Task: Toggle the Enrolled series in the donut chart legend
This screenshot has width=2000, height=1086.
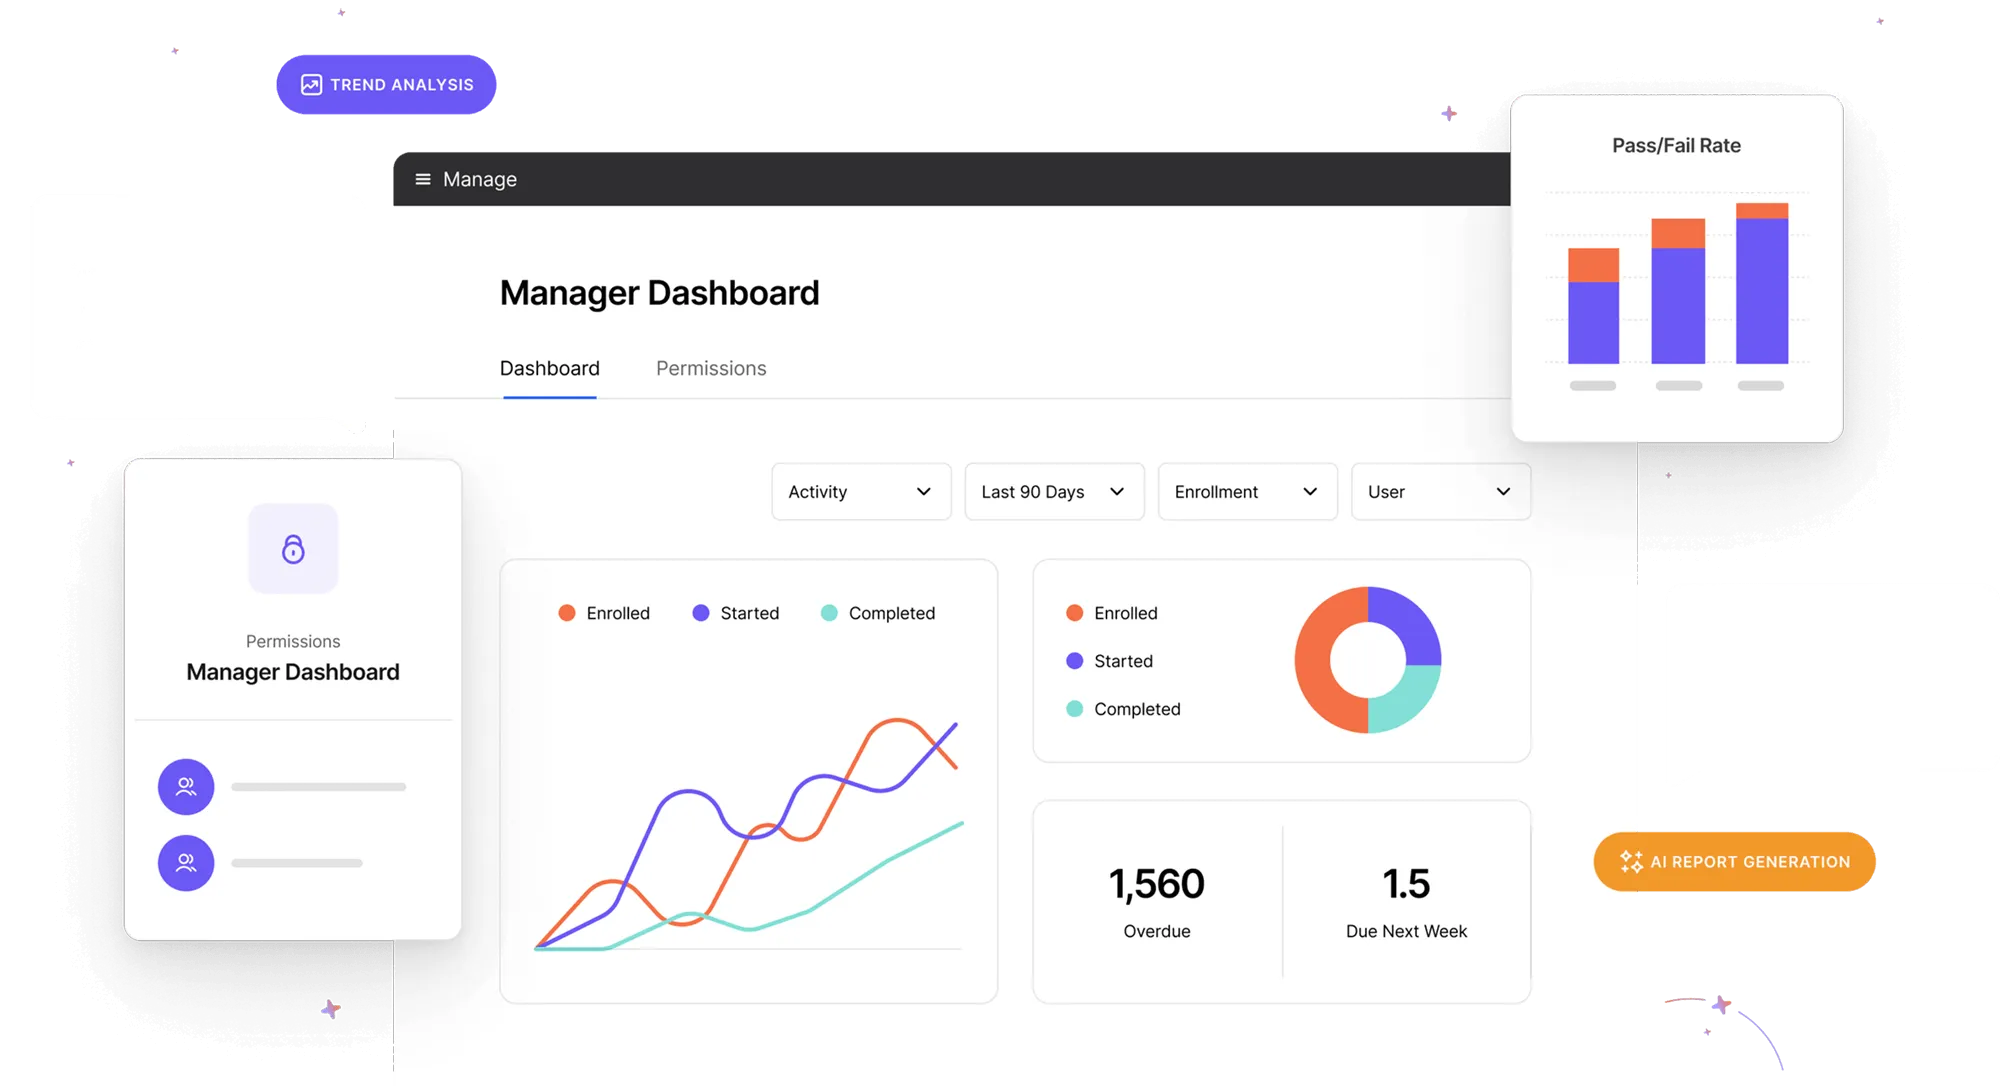Action: [x=1125, y=613]
